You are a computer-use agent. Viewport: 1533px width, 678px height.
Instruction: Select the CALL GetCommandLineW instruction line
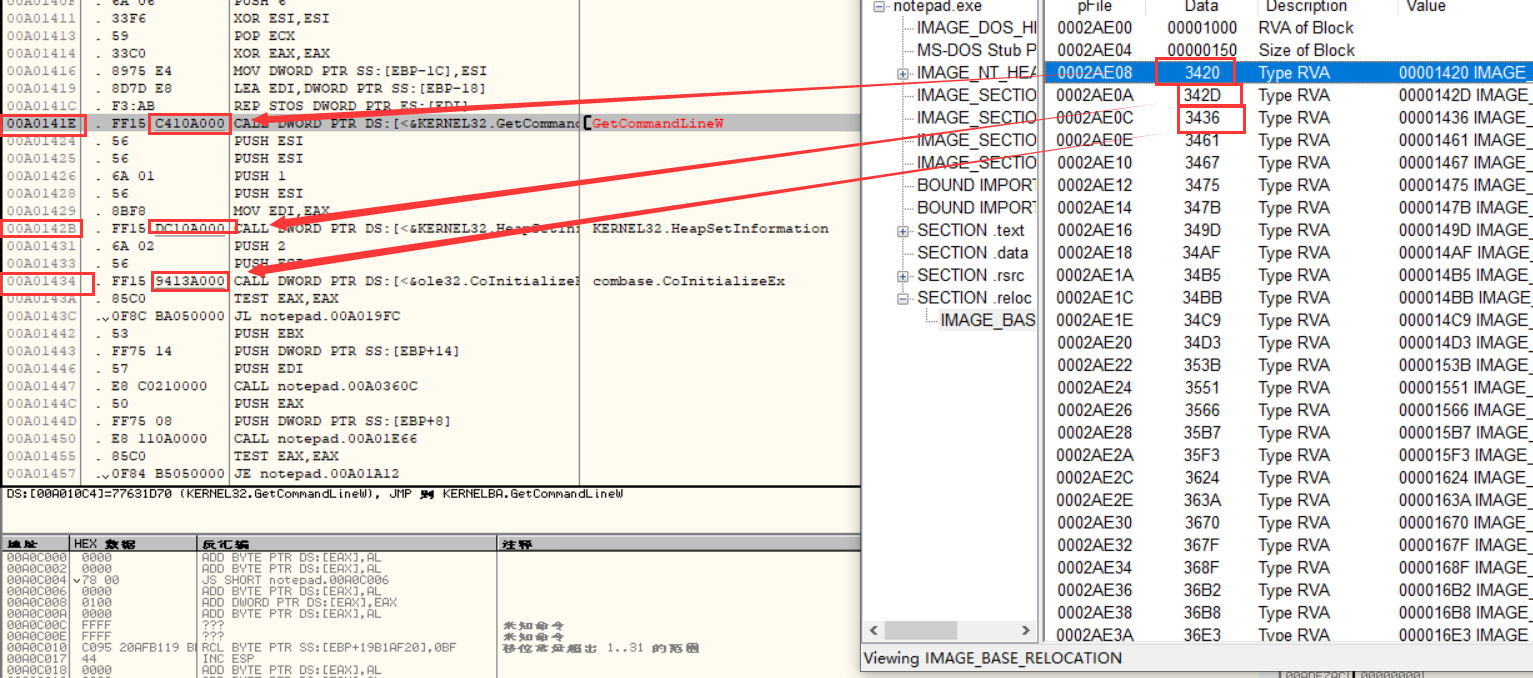400,124
